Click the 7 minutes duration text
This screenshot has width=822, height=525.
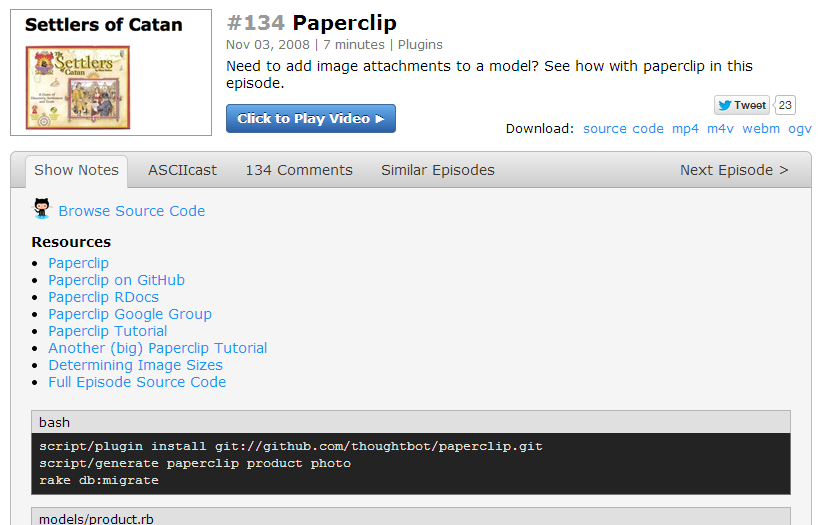click(x=354, y=45)
